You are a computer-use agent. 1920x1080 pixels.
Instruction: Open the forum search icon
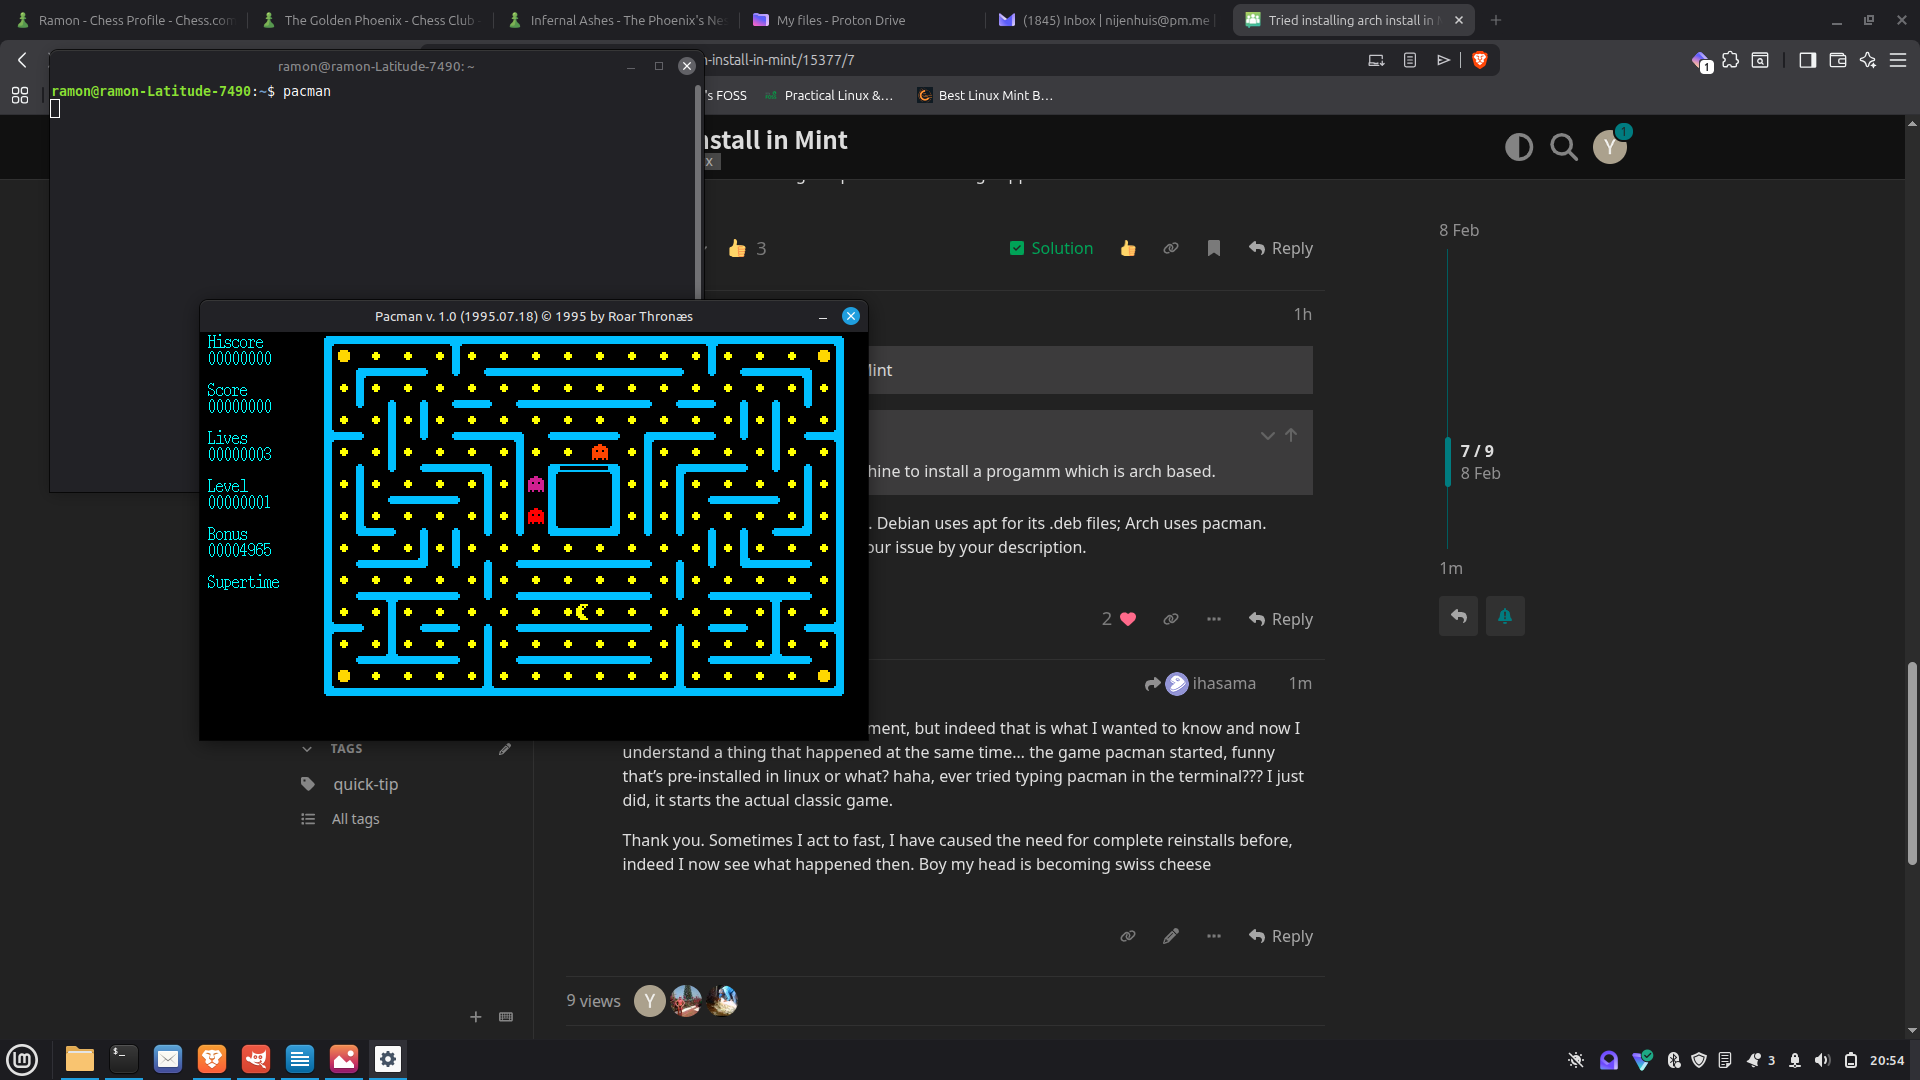(1563, 148)
